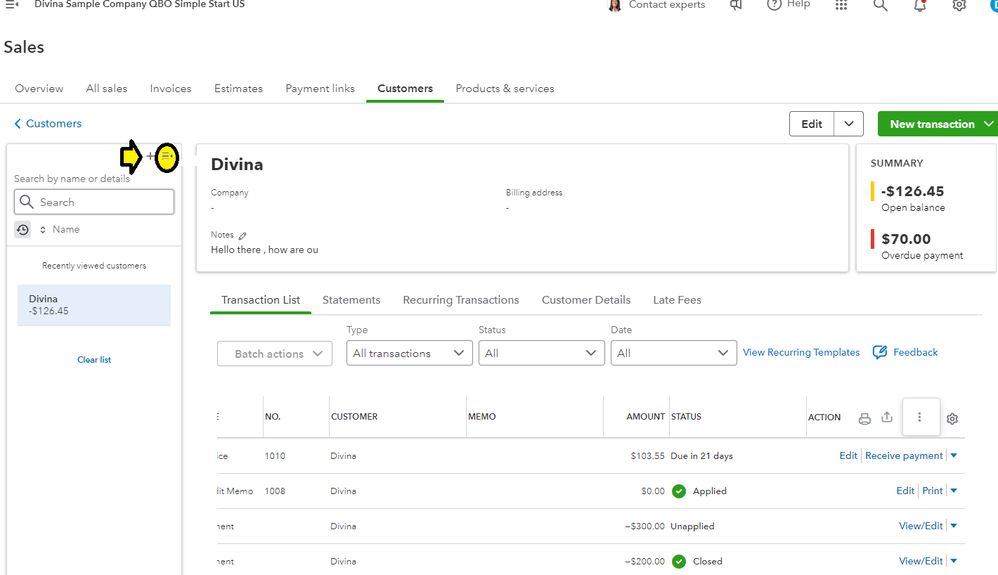Click the customer search field

[95, 202]
